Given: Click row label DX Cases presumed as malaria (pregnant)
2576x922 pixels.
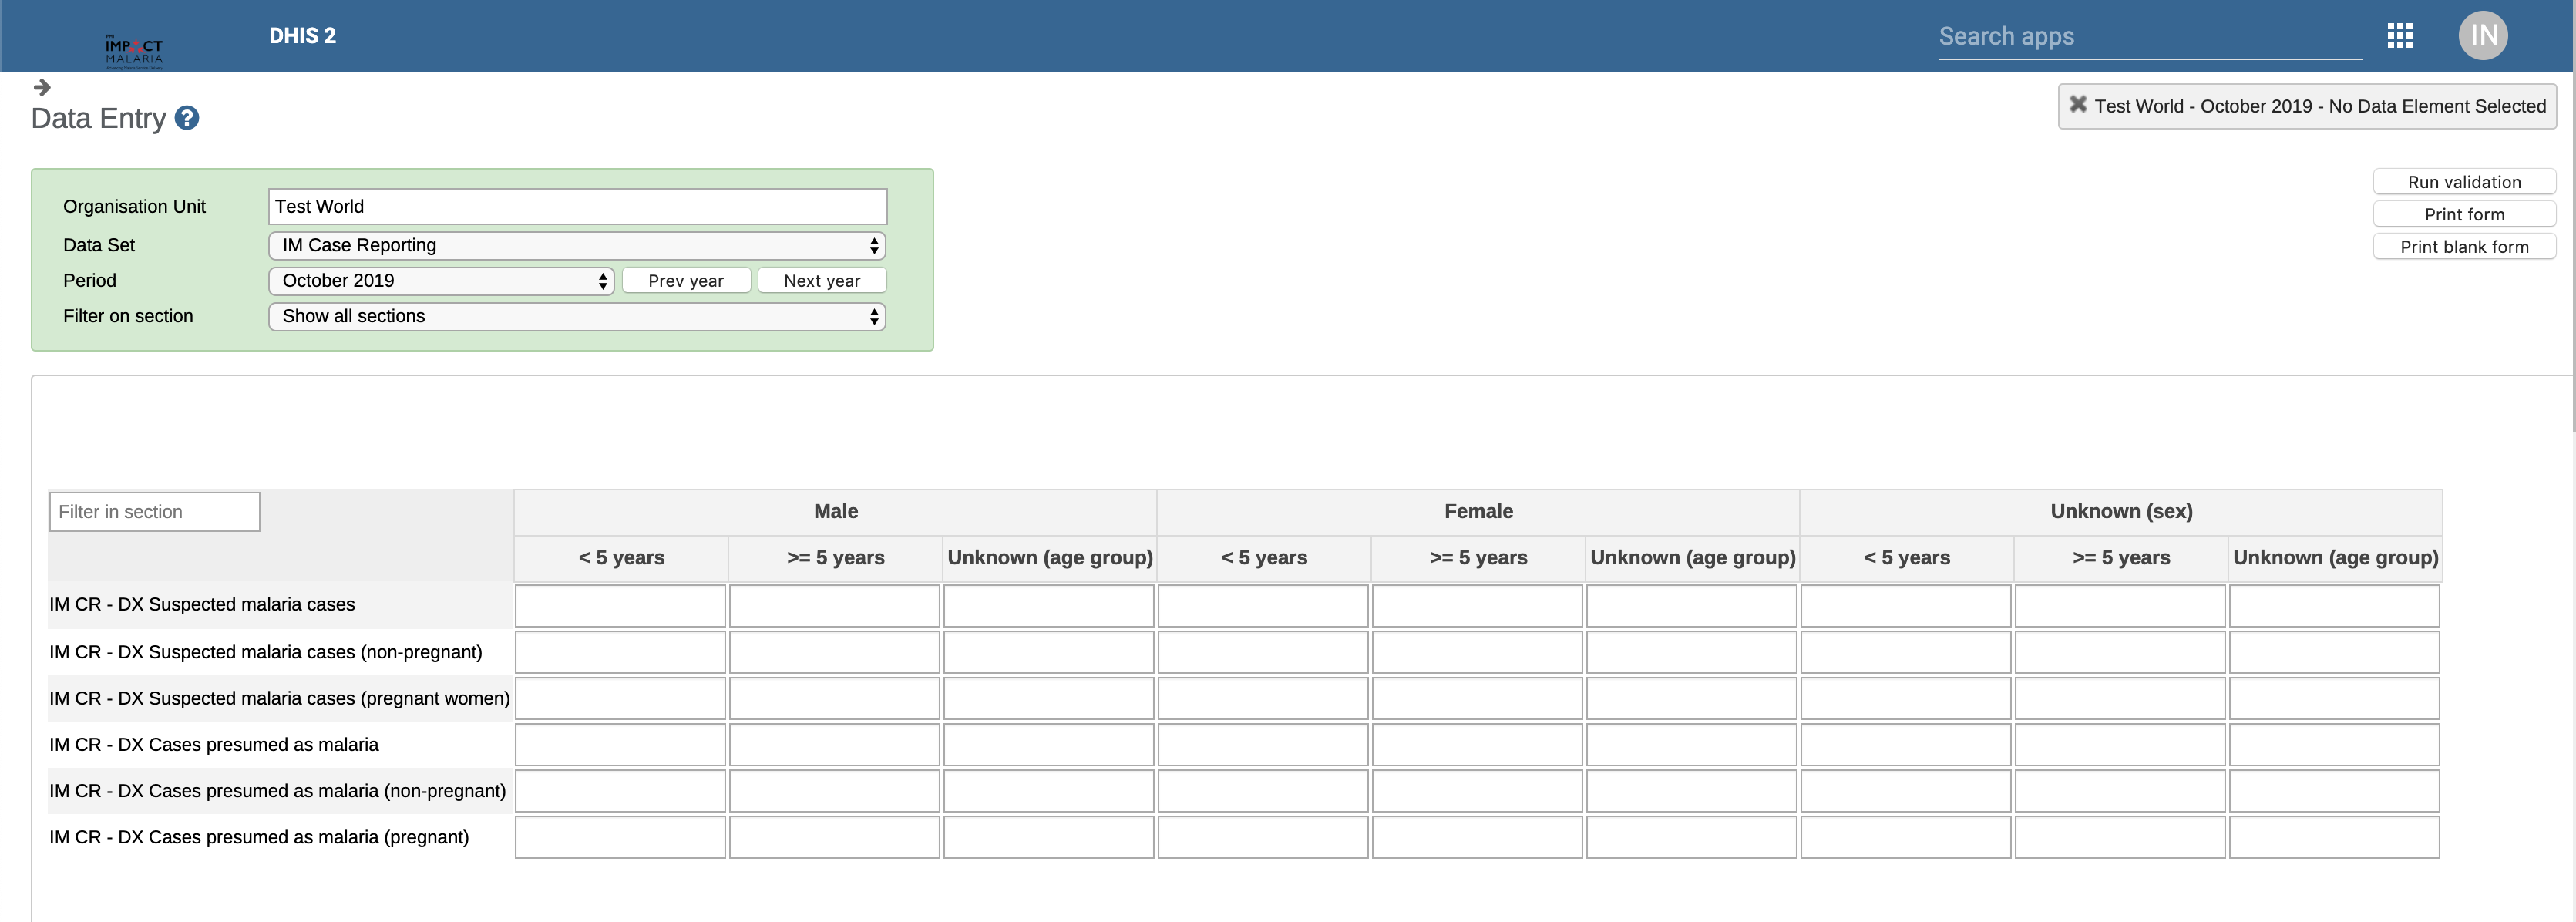Looking at the screenshot, I should (x=259, y=837).
